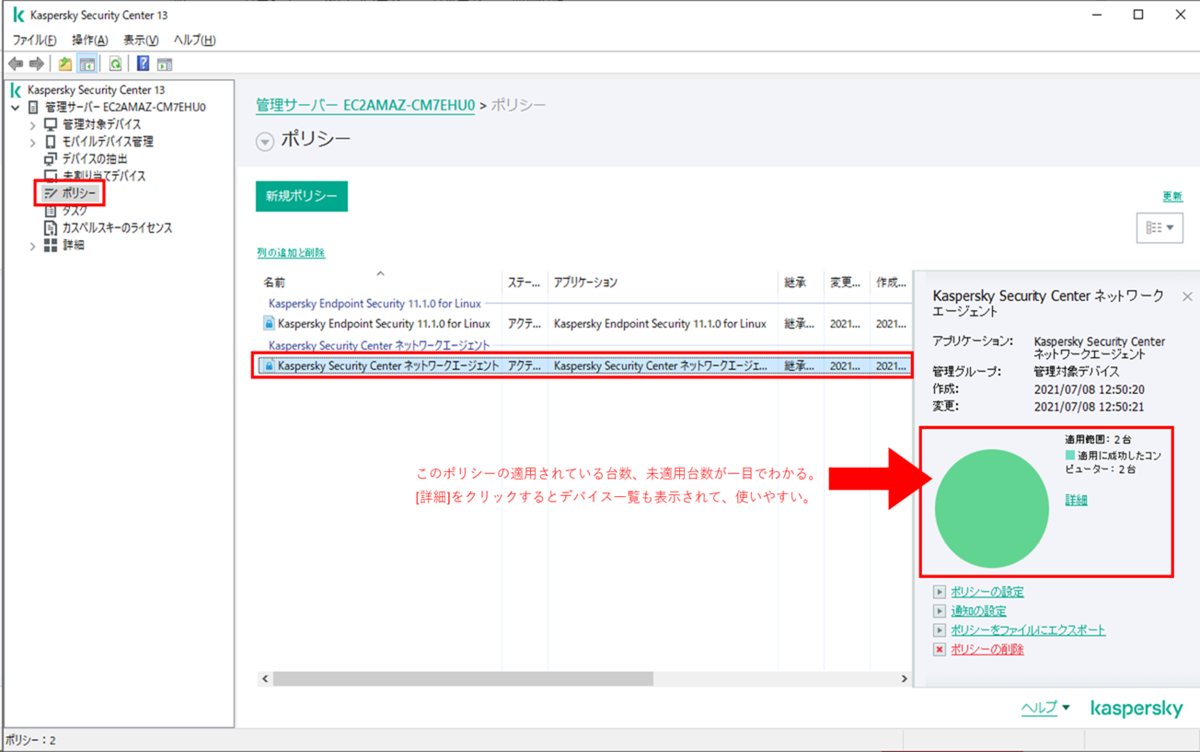Open the 通知の設定 link
The width and height of the screenshot is (1200, 752).
pyautogui.click(x=978, y=611)
